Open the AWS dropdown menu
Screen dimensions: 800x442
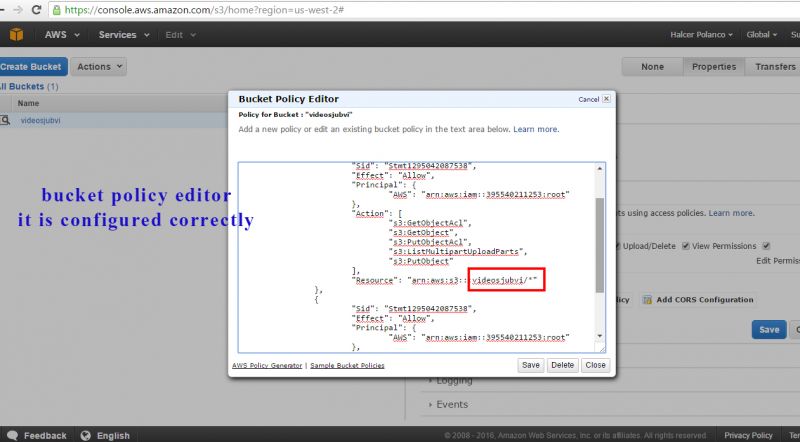62,35
